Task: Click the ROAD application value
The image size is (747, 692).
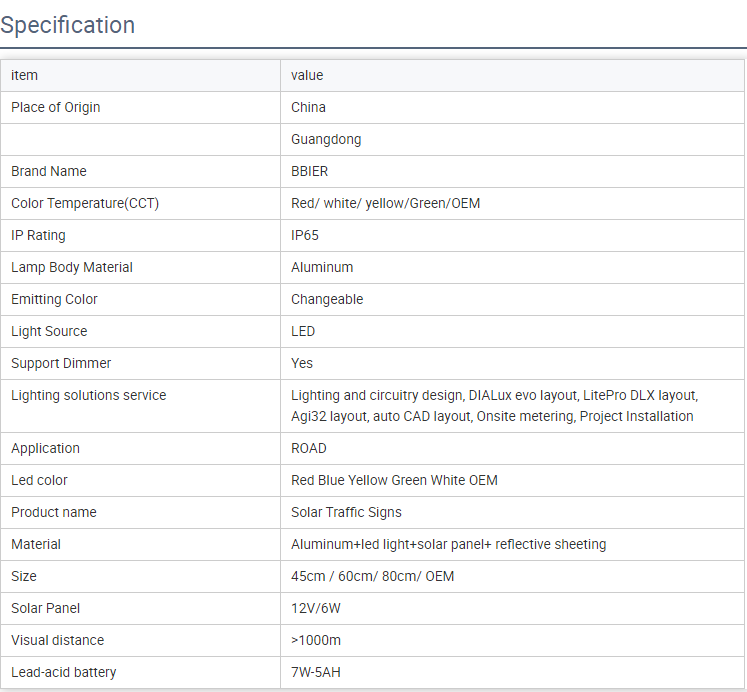Action: pos(309,448)
